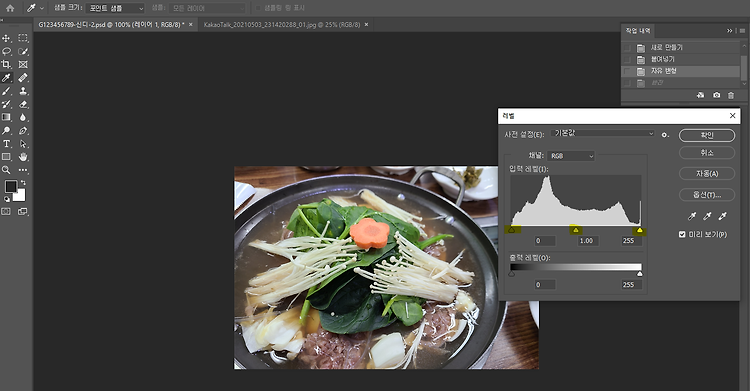750x391 pixels.
Task: Open the 사전 설정 preset dropdown
Action: (x=603, y=134)
